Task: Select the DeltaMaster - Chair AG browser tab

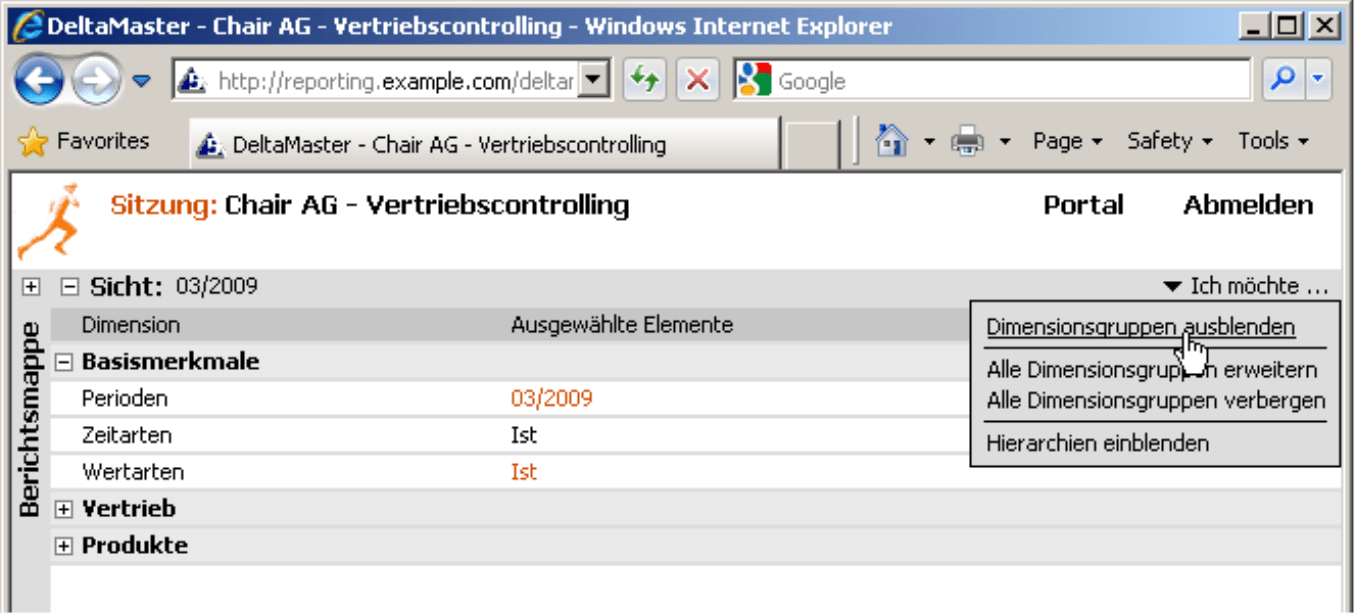Action: click(484, 145)
